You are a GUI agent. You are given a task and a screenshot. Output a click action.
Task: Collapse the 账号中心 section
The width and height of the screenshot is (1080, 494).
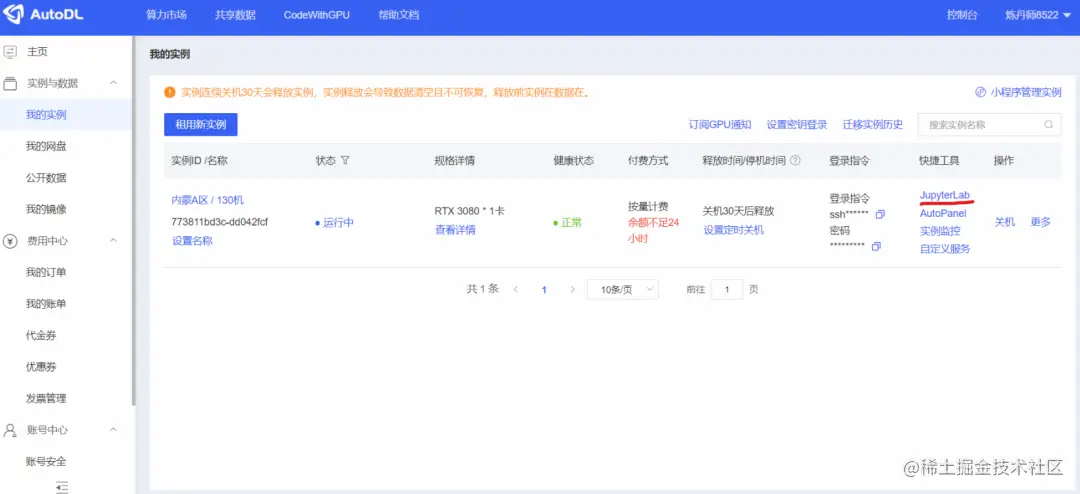coord(114,429)
